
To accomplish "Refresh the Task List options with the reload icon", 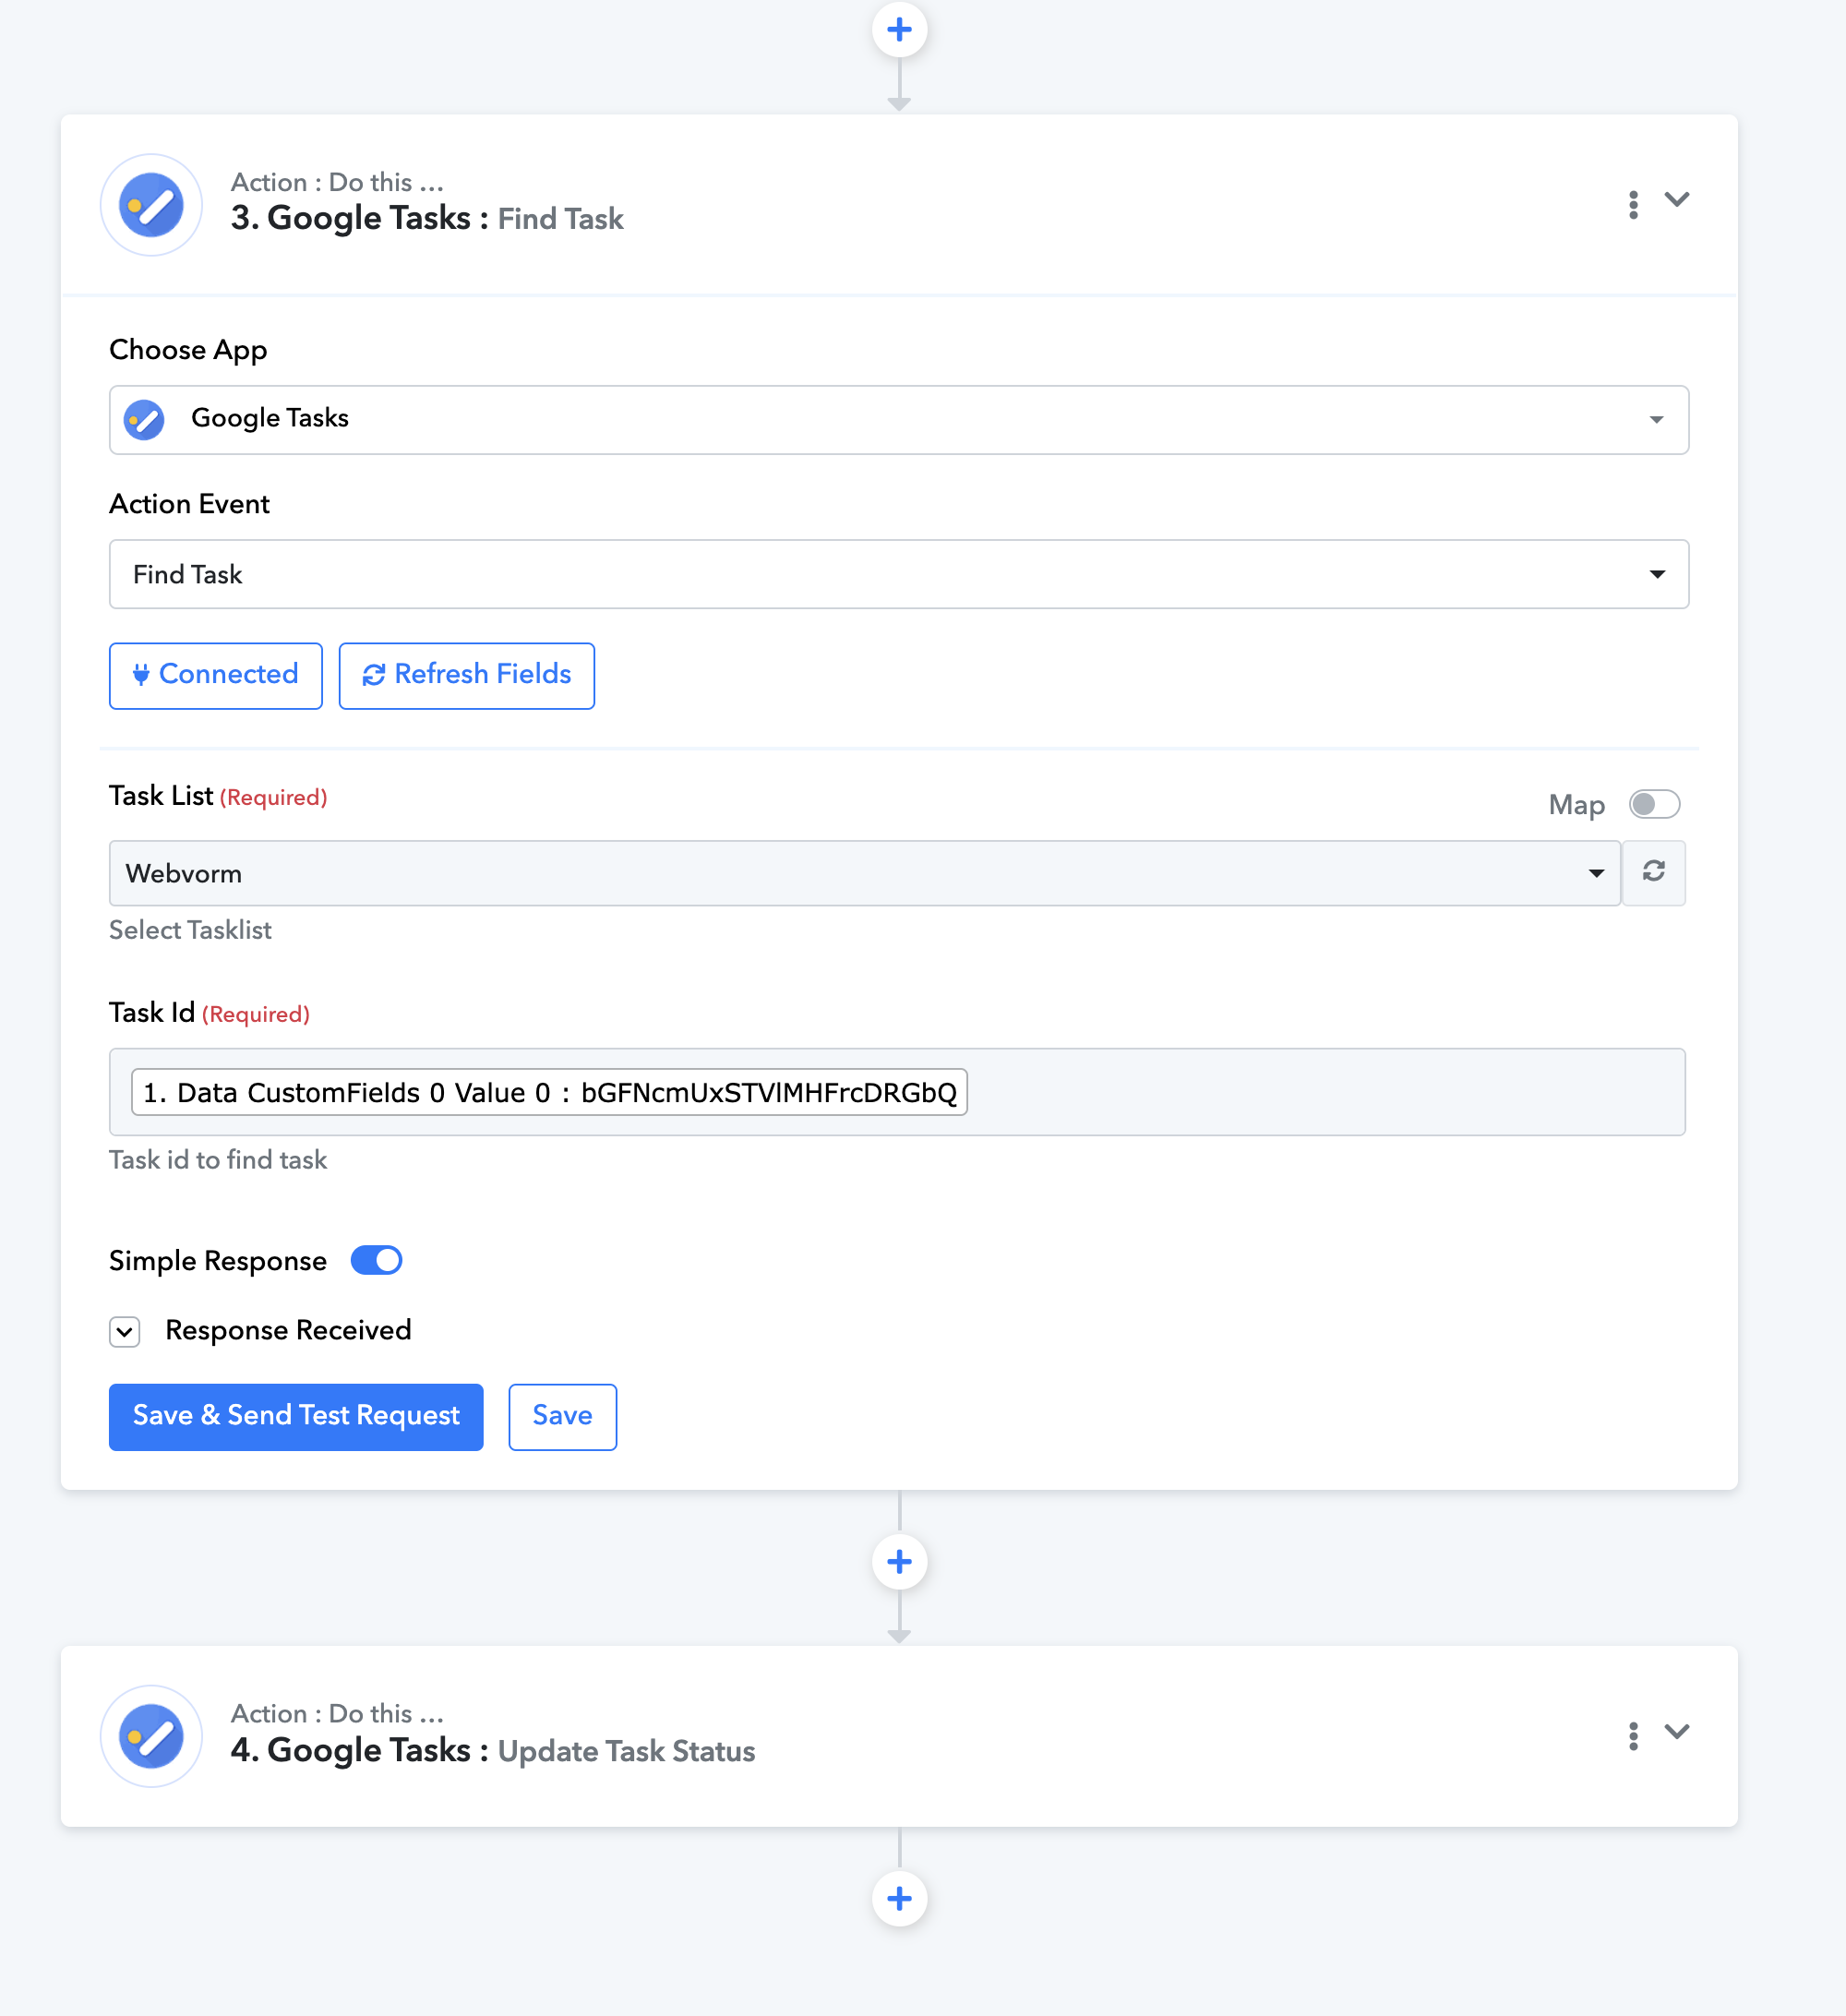I will pyautogui.click(x=1654, y=872).
